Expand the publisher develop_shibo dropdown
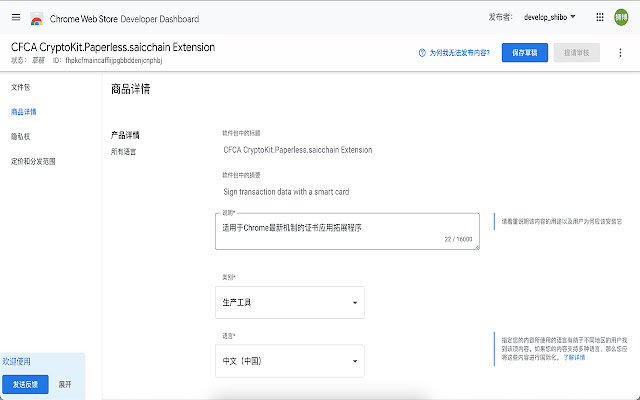The height and width of the screenshot is (400, 640). 549,17
